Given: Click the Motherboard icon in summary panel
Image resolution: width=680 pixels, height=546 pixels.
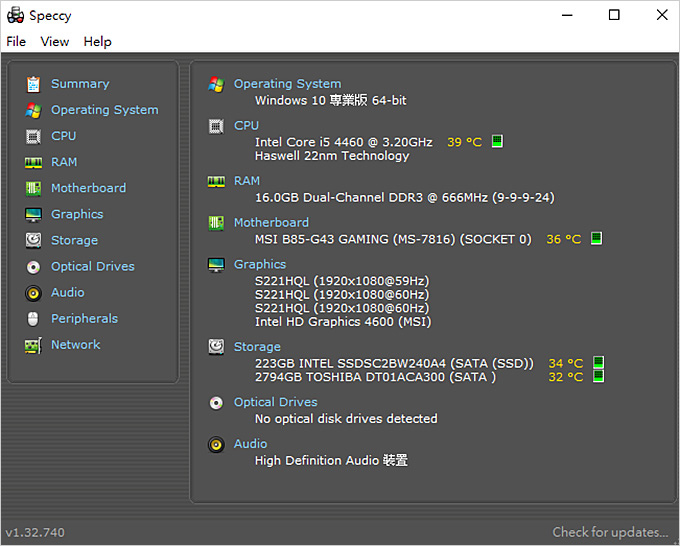Looking at the screenshot, I should click(x=216, y=223).
